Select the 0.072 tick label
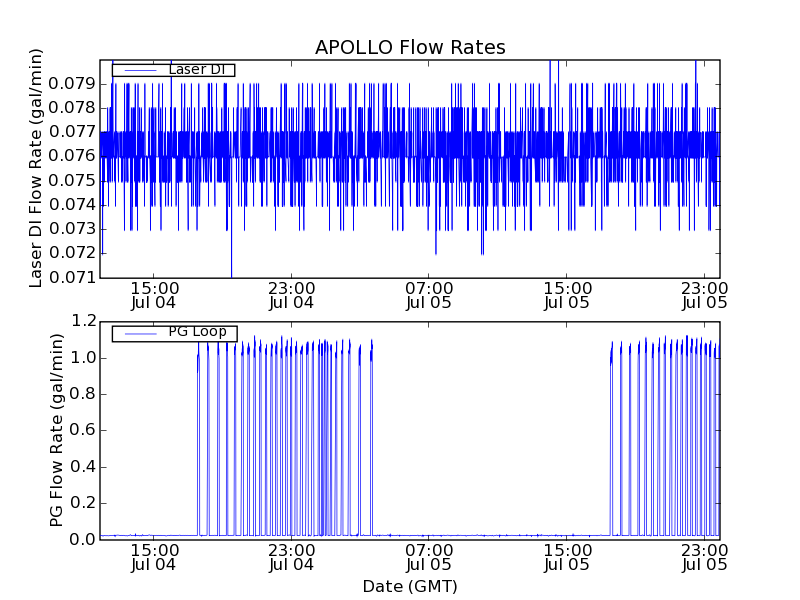Viewport: 800px width, 600px height. 72,253
